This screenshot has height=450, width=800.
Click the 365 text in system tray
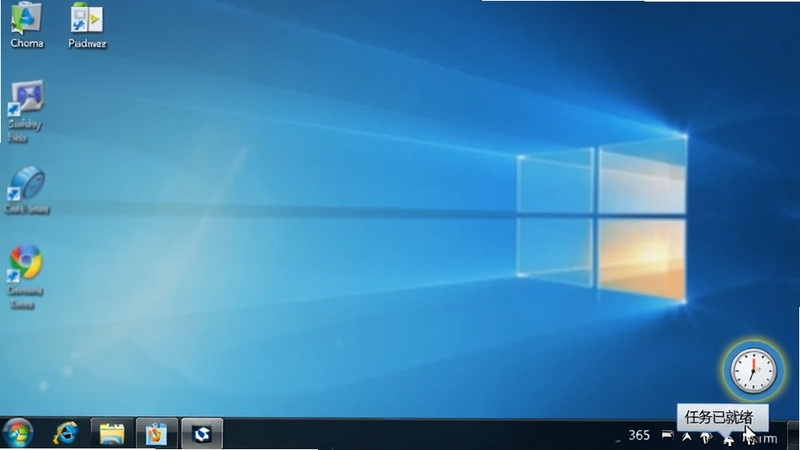[x=639, y=435]
